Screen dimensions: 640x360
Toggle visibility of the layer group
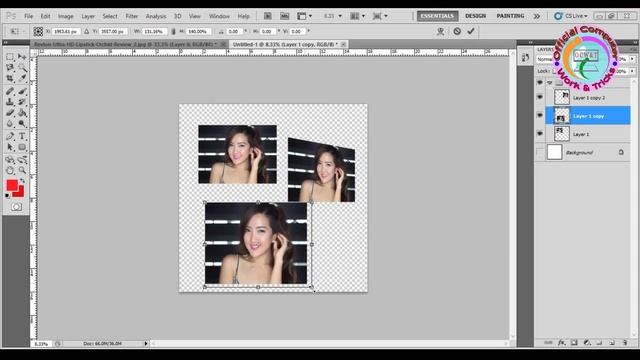pyautogui.click(x=540, y=82)
